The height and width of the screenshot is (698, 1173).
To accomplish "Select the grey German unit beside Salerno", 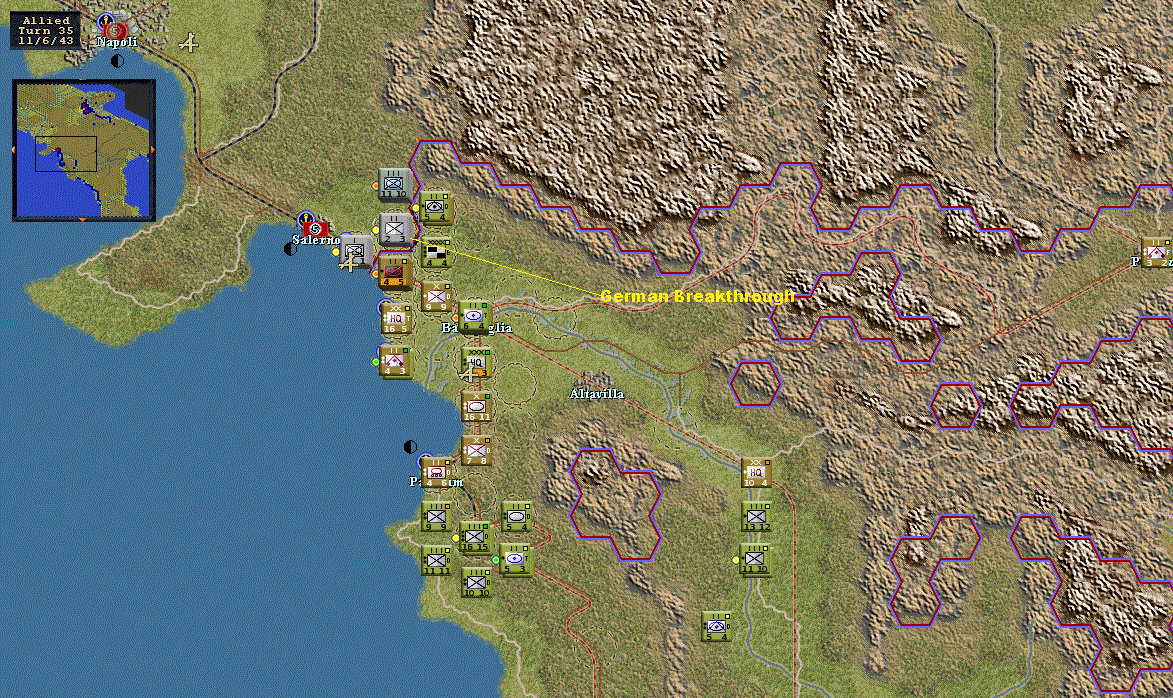I will click(356, 252).
